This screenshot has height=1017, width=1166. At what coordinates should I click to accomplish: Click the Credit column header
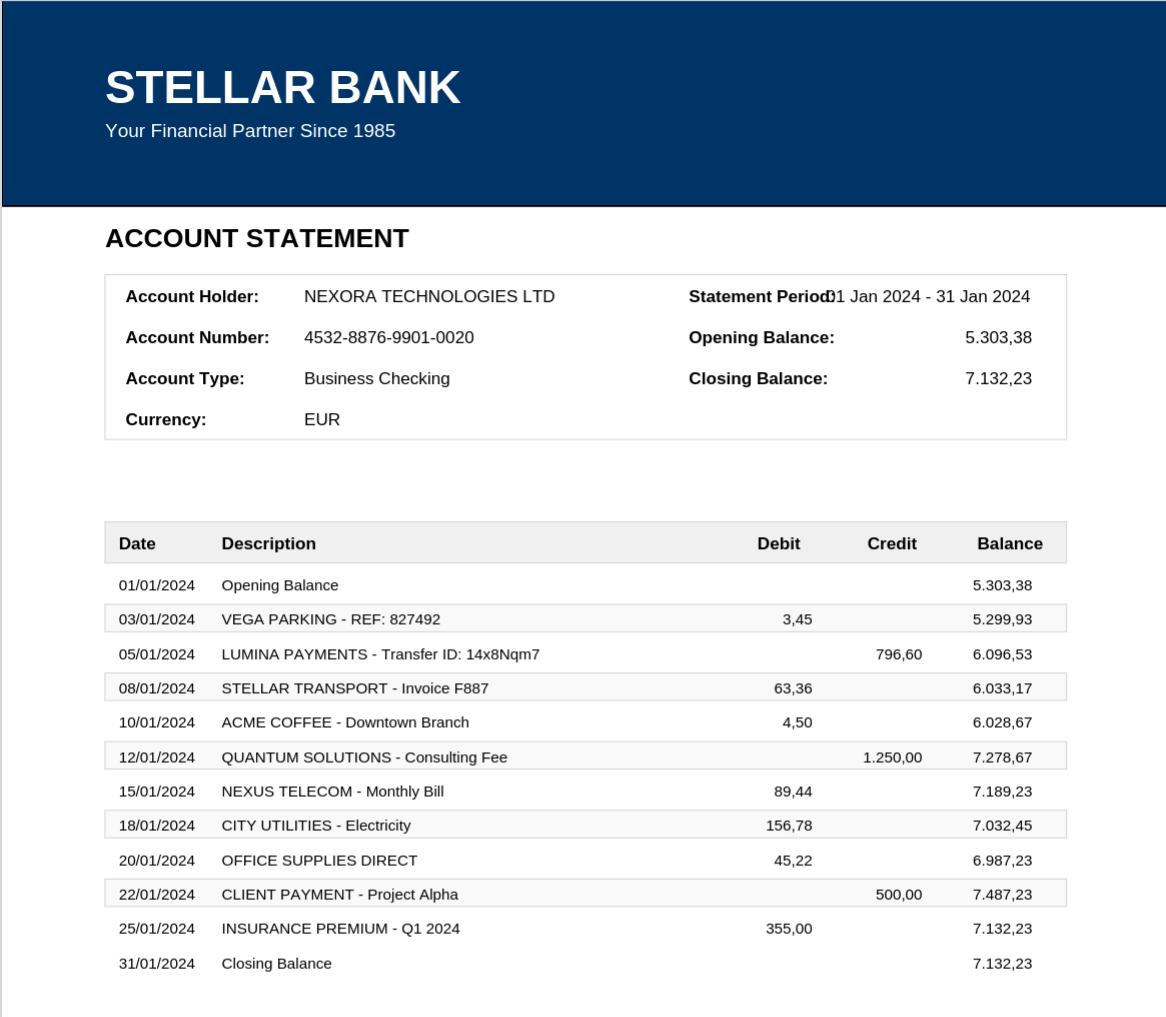pyautogui.click(x=892, y=543)
